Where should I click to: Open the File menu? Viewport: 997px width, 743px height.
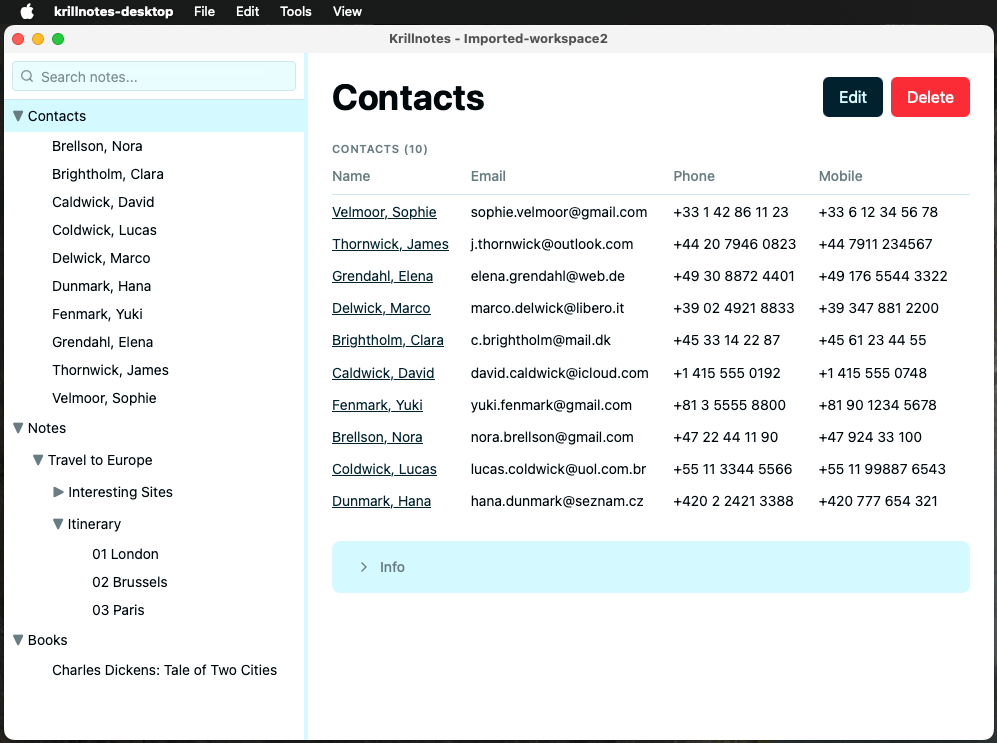click(x=204, y=11)
